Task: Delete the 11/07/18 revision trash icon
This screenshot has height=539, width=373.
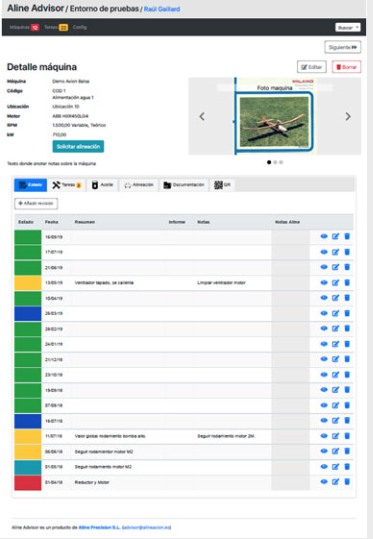Action: click(x=347, y=436)
